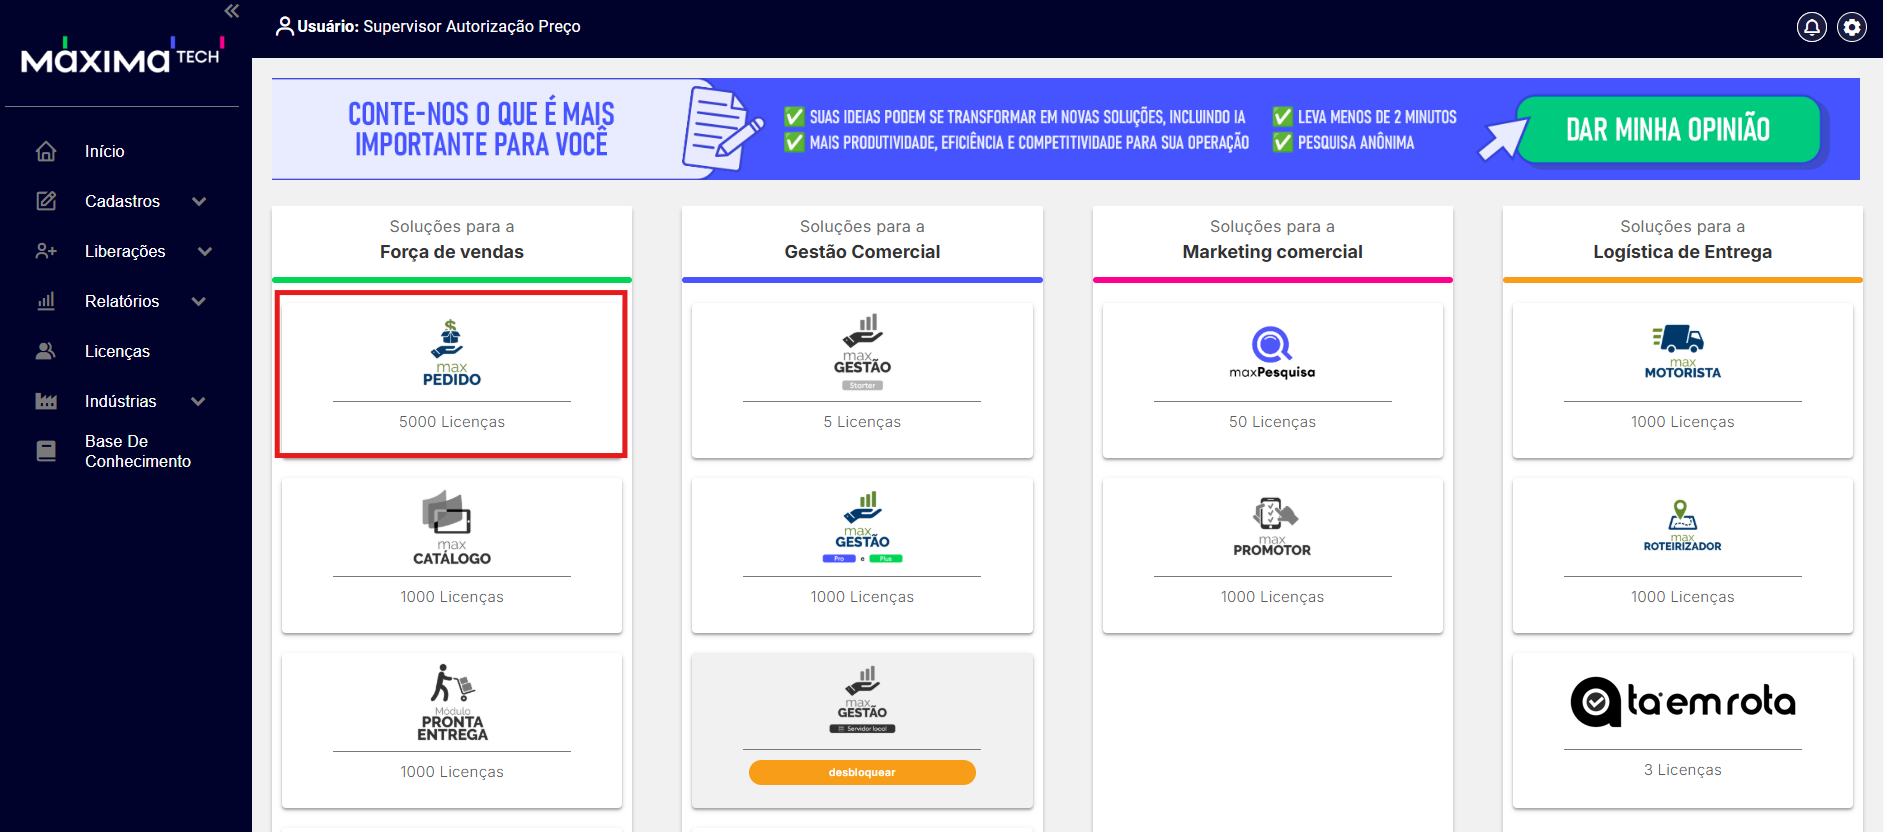Click the Dar Minha Opinião button
Viewport: 1885px width, 832px height.
point(1668,129)
